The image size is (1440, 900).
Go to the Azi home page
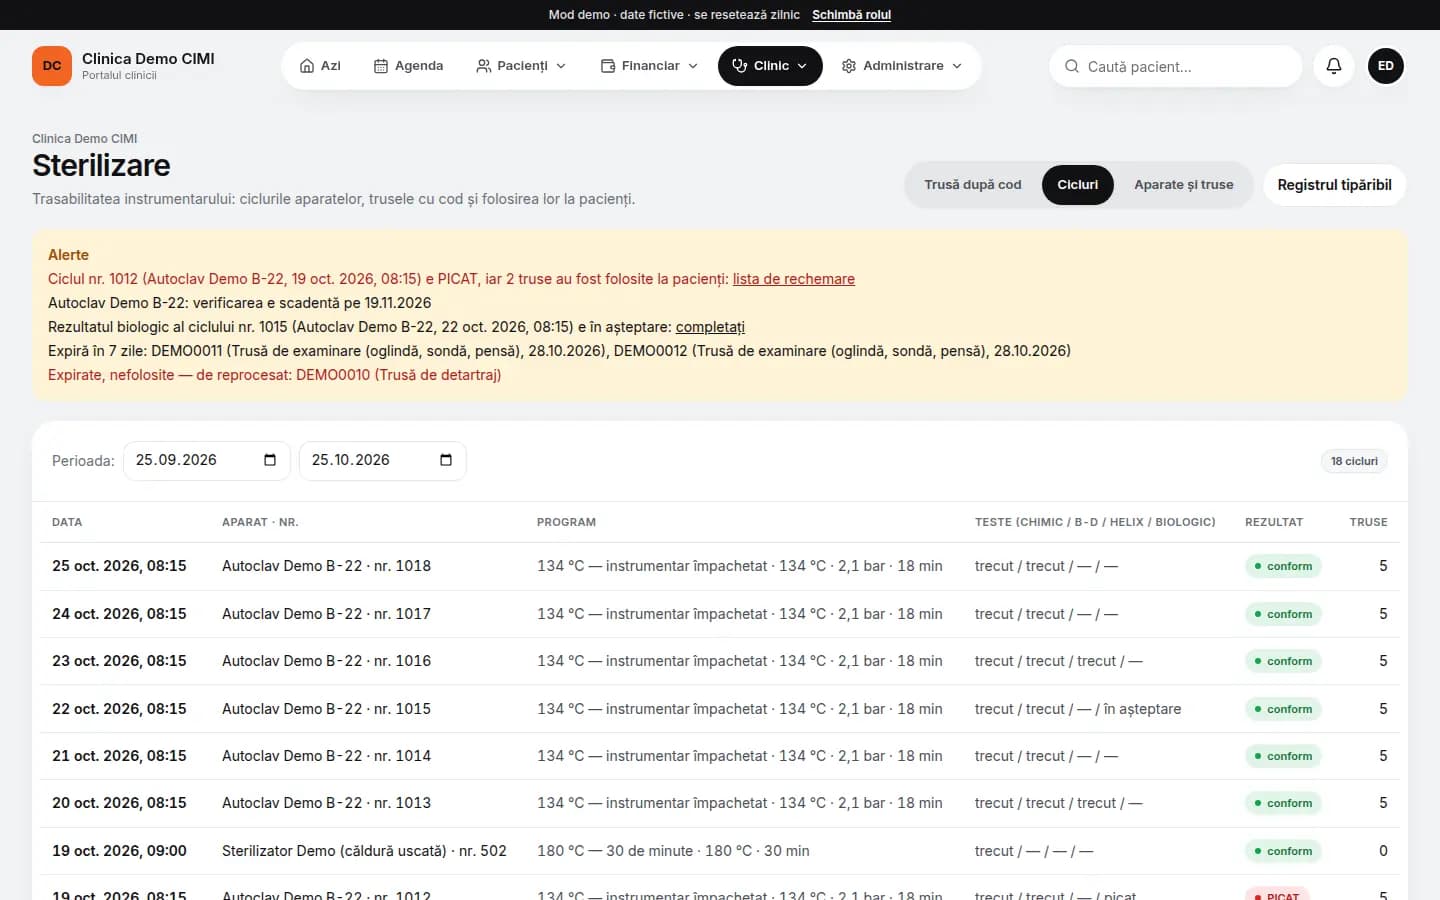tap(320, 66)
